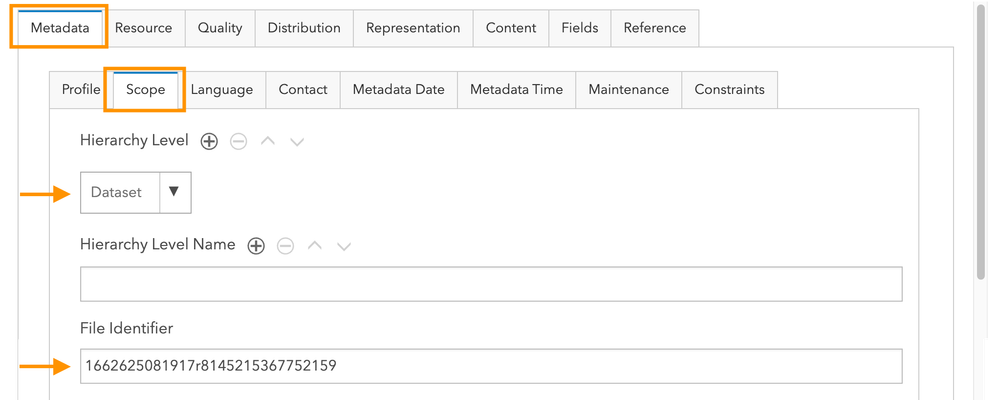
Task: Move Hierarchy Level down with chevron
Action: (x=296, y=142)
